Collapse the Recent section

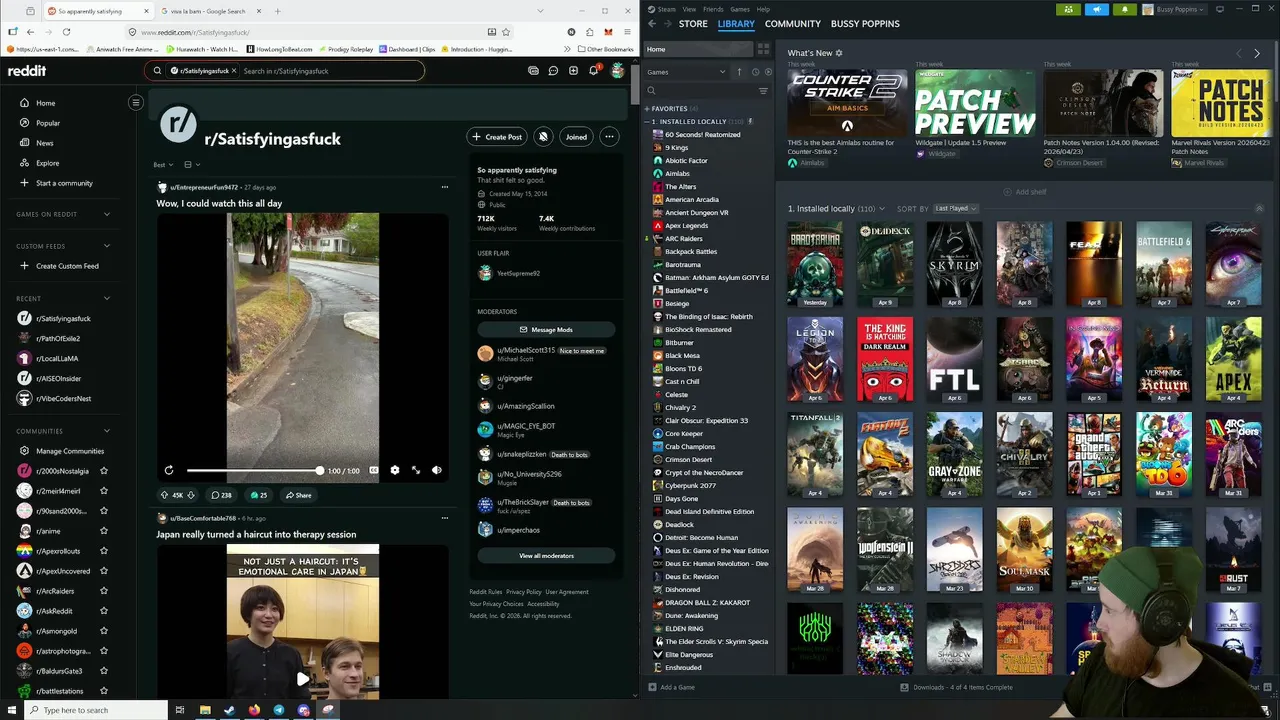click(107, 298)
